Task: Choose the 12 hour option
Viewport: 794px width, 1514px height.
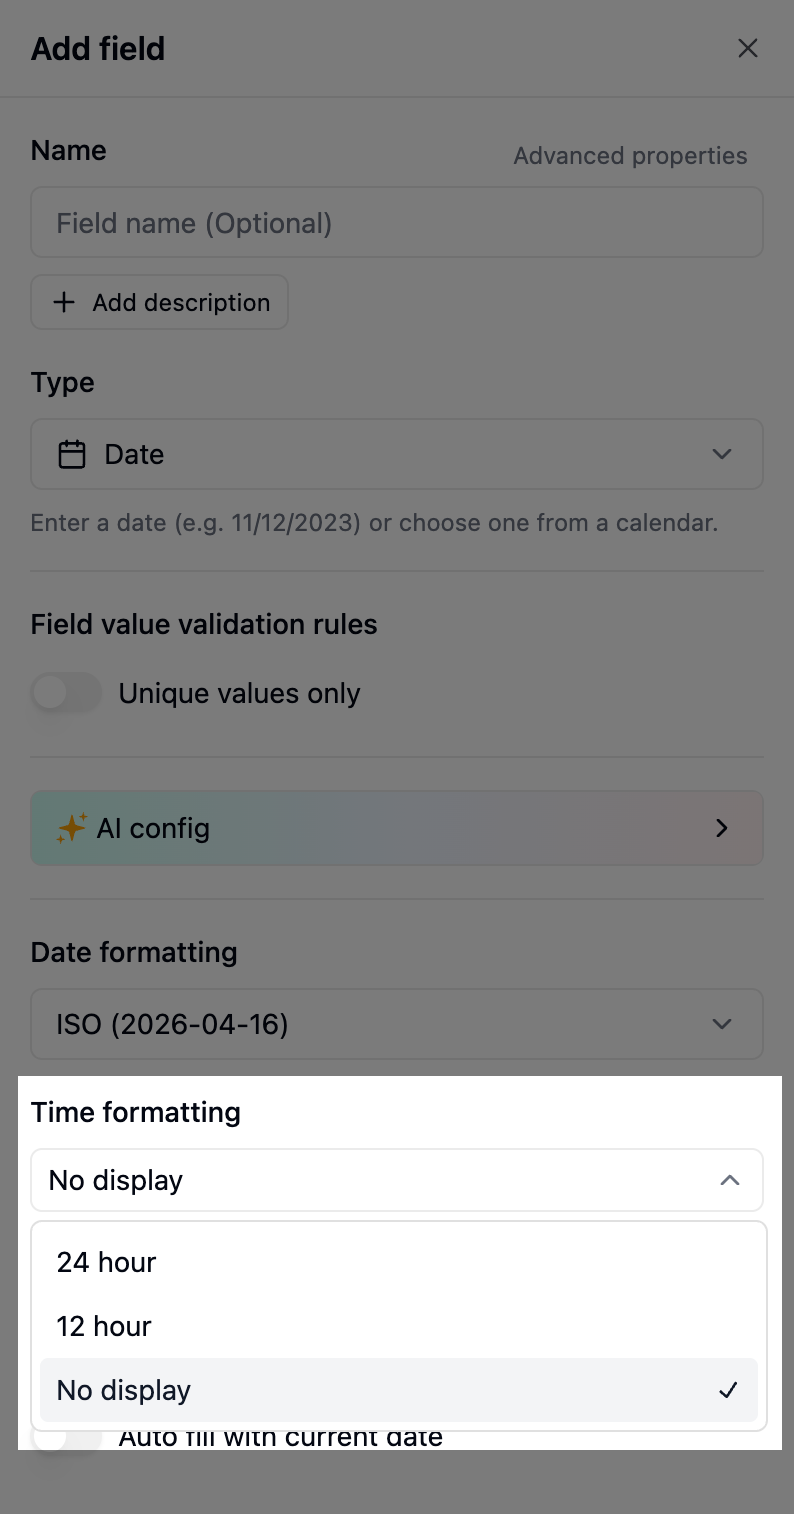Action: (x=104, y=1326)
